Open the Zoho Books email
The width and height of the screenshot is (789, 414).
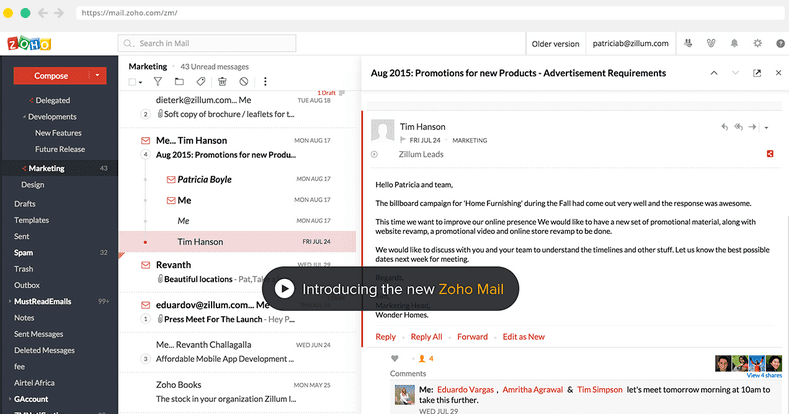[238, 391]
